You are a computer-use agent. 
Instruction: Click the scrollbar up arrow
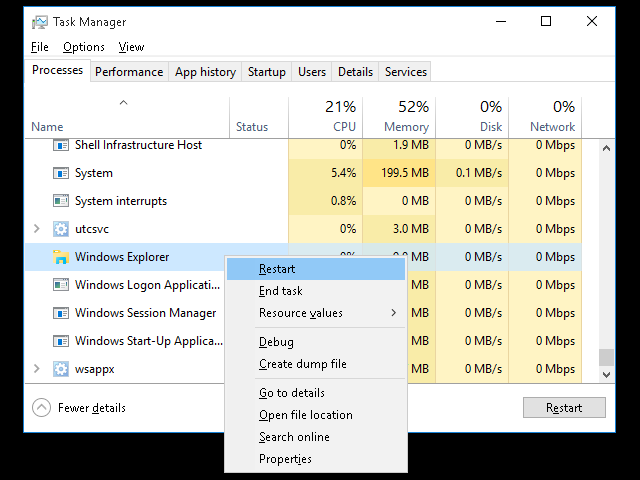[x=607, y=148]
